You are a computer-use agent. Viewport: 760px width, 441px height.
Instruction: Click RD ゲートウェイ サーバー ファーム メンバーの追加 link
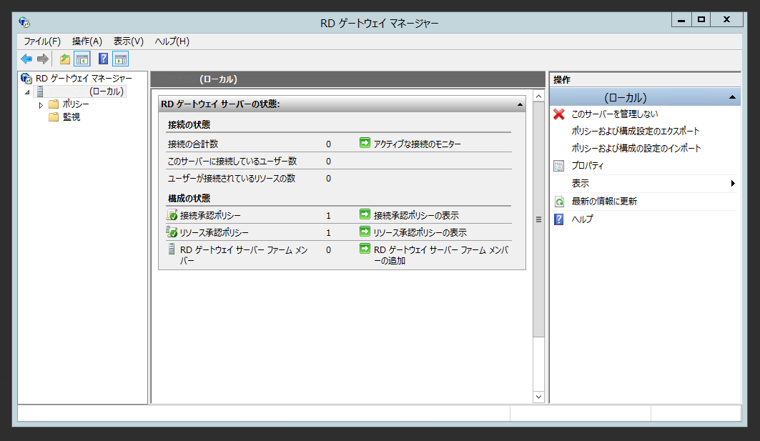(441, 255)
